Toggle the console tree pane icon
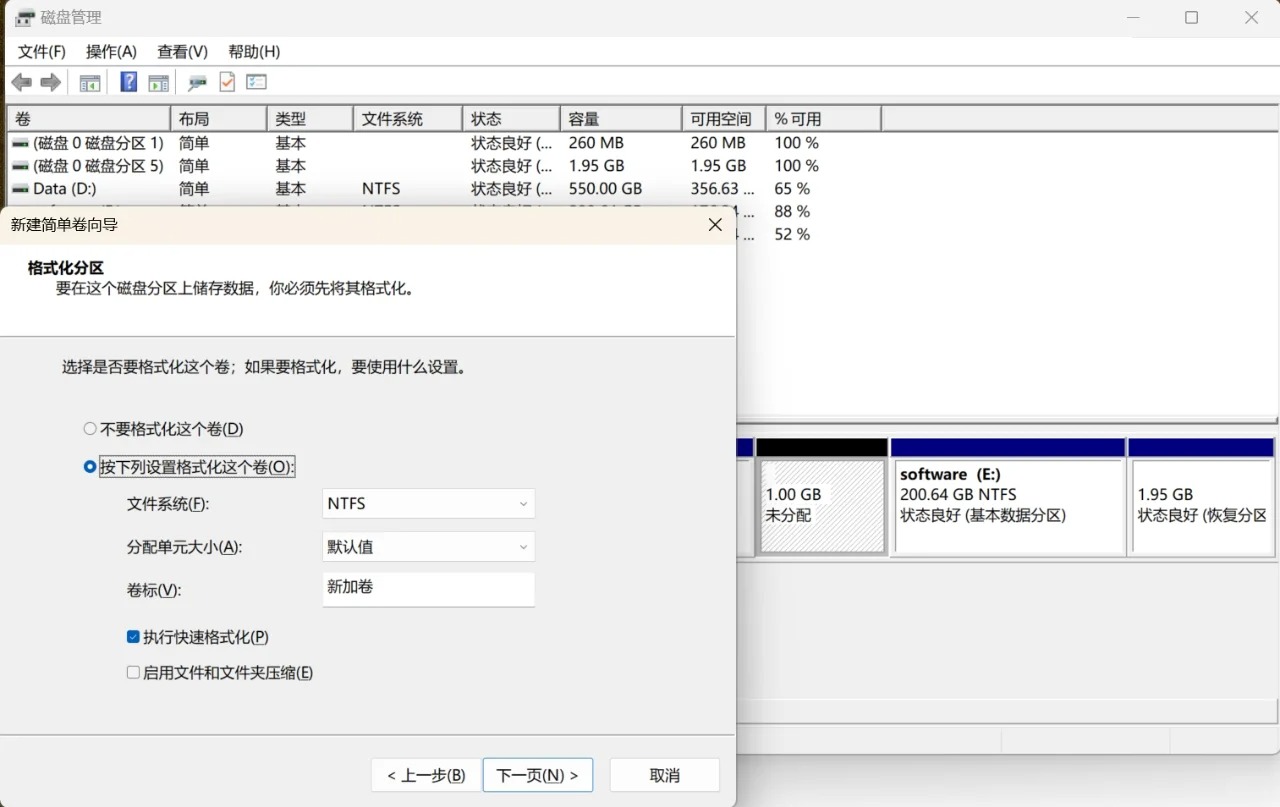 pyautogui.click(x=89, y=81)
